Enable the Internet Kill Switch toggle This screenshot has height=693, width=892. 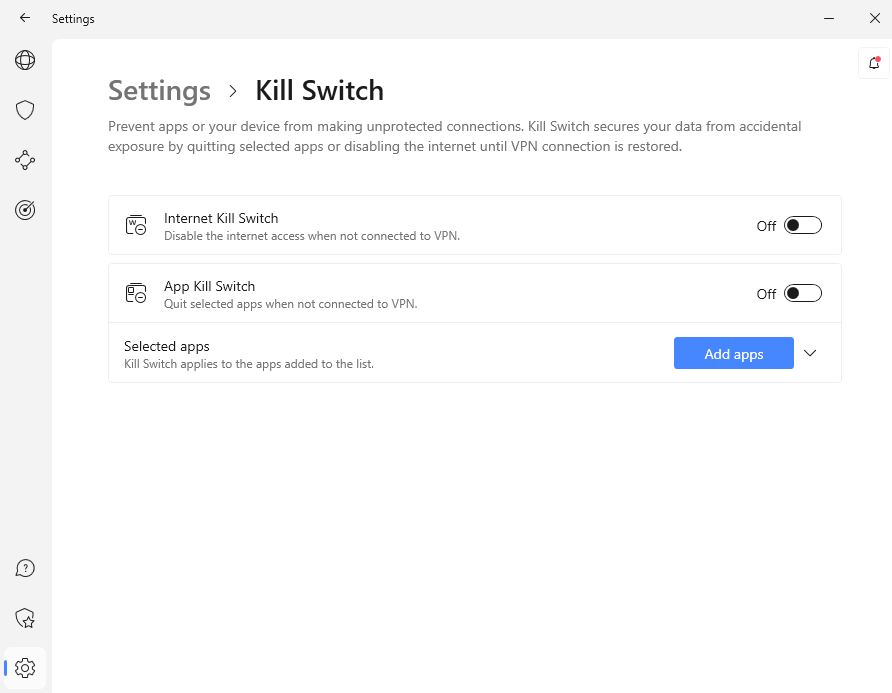pos(803,226)
